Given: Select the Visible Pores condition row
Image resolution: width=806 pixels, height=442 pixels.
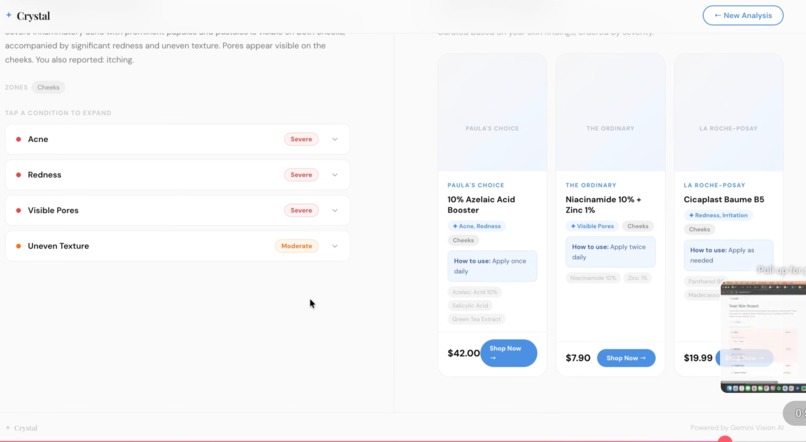Looking at the screenshot, I should pyautogui.click(x=177, y=210).
